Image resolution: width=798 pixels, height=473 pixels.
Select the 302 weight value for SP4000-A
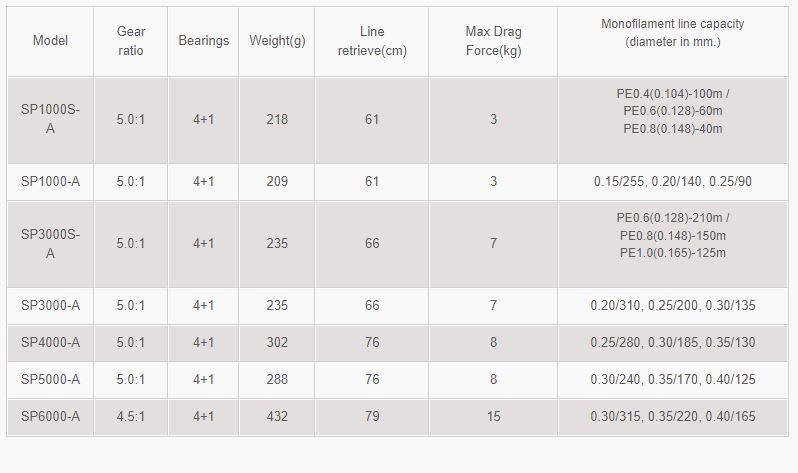[277, 343]
